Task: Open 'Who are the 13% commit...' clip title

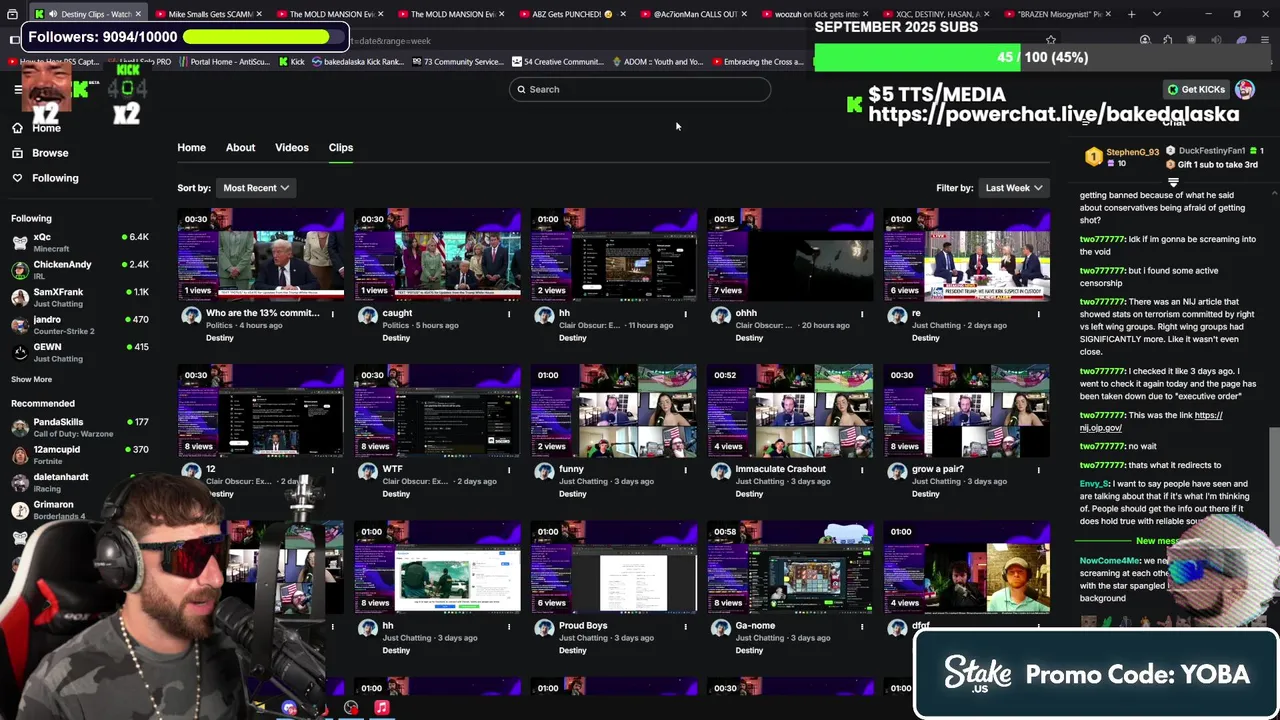Action: pos(263,313)
